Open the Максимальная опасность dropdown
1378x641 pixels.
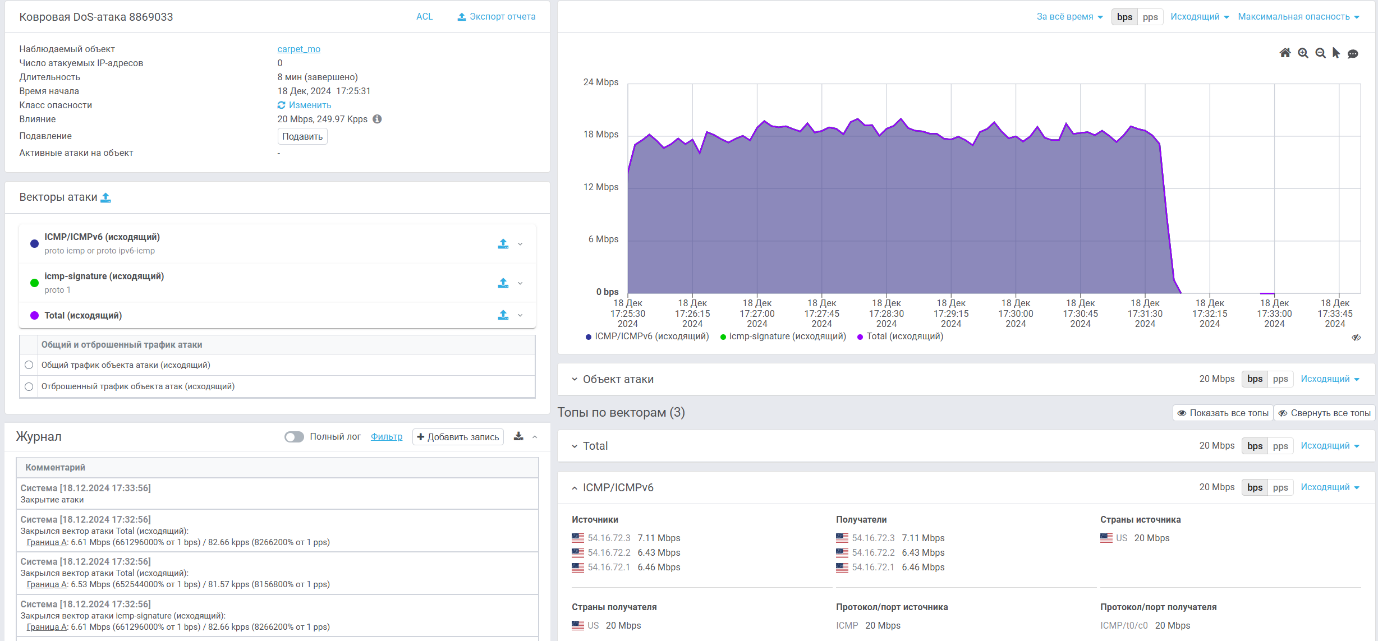(x=1298, y=17)
